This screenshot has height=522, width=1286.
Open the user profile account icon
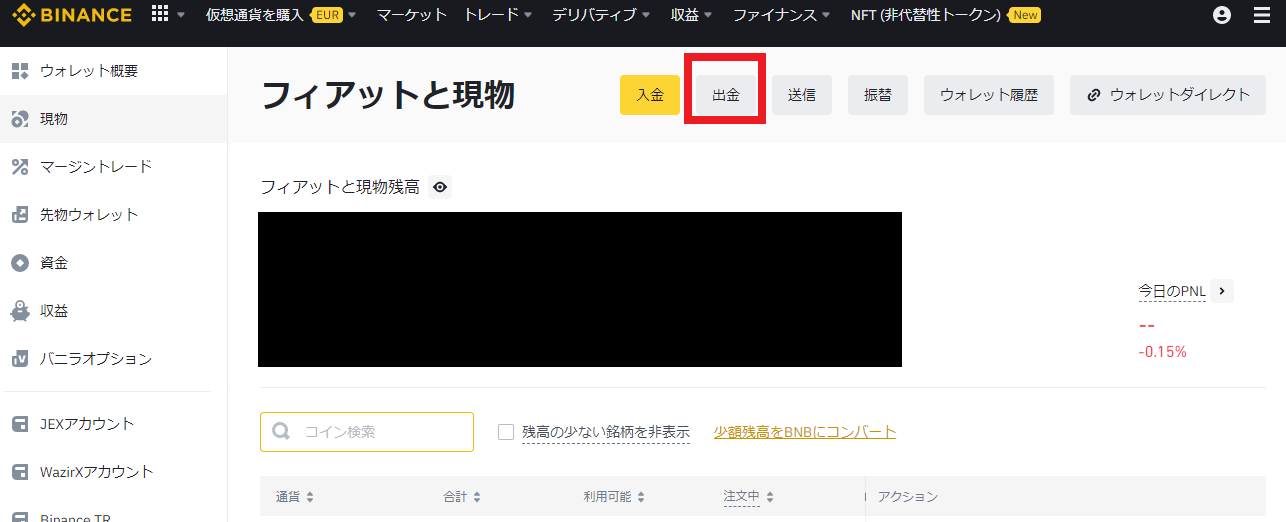(x=1221, y=15)
